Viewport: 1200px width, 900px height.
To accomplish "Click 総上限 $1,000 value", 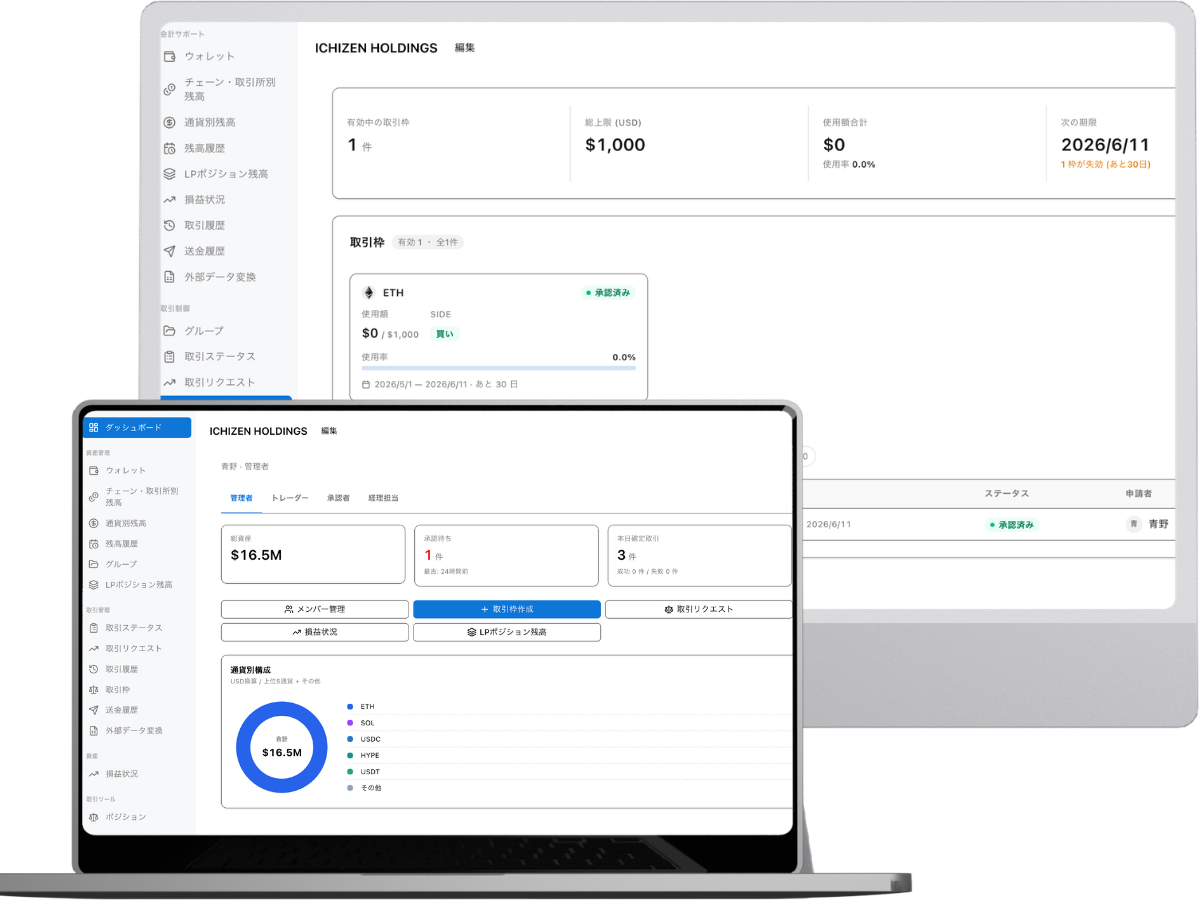I will pyautogui.click(x=615, y=145).
